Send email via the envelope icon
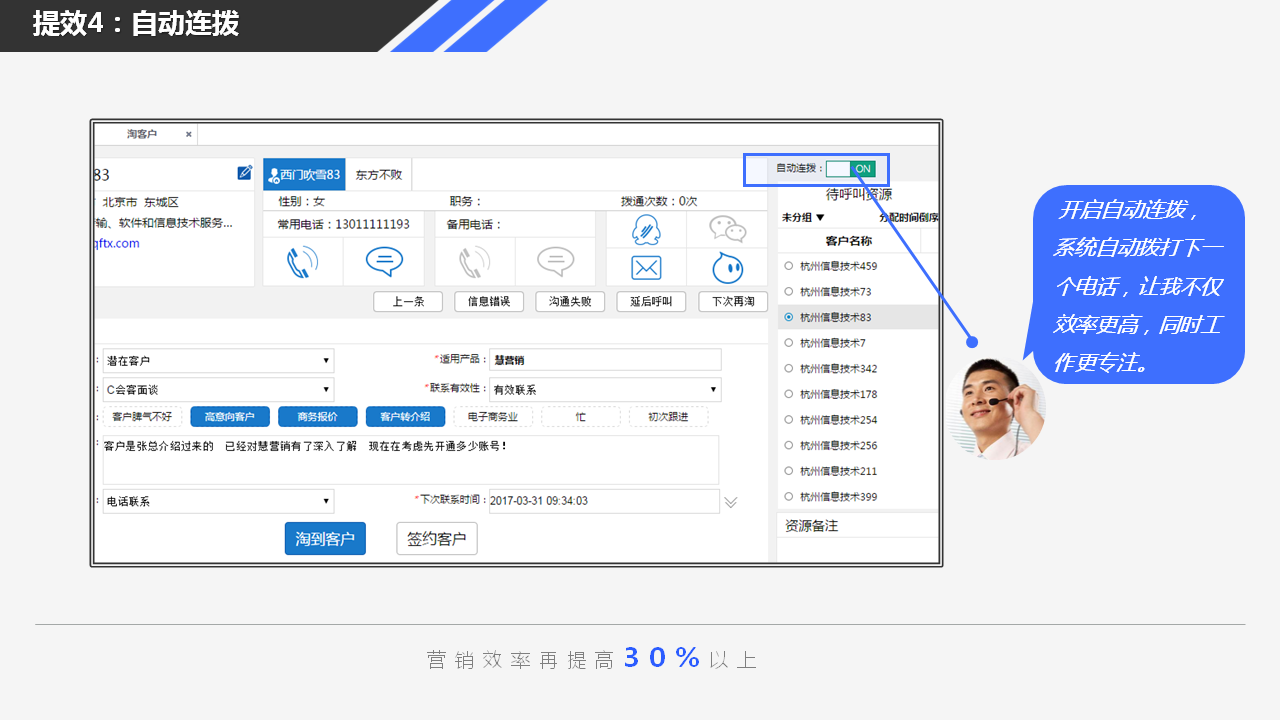The image size is (1280, 720). pyautogui.click(x=646, y=268)
